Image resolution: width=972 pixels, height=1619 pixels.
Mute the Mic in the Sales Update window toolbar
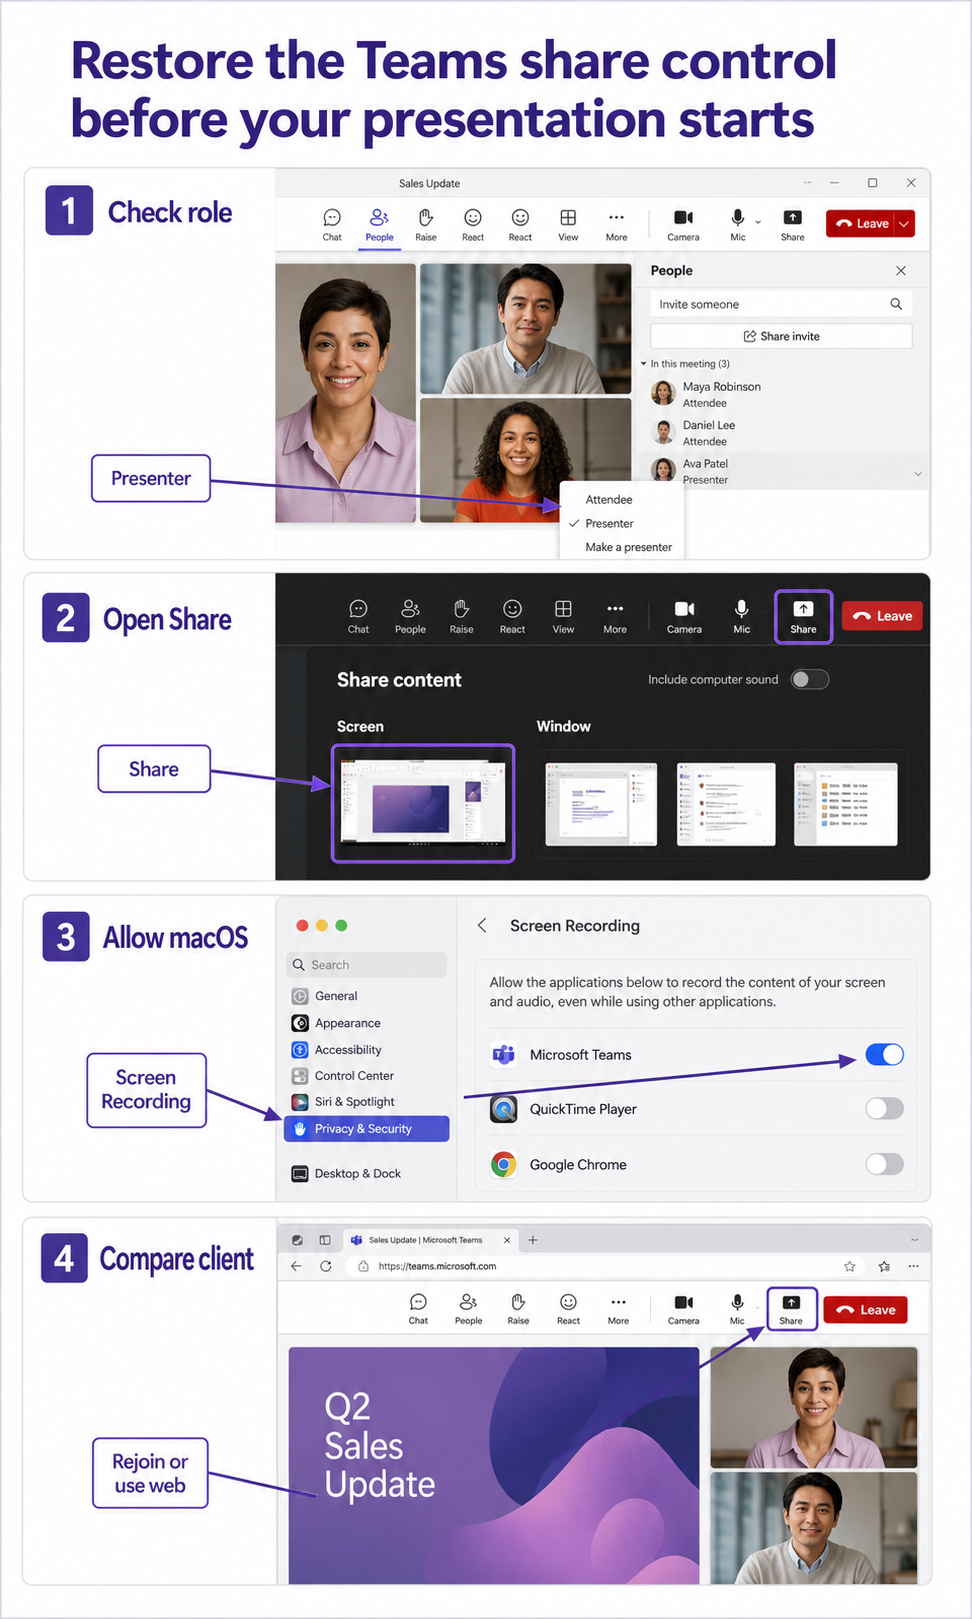click(x=738, y=224)
